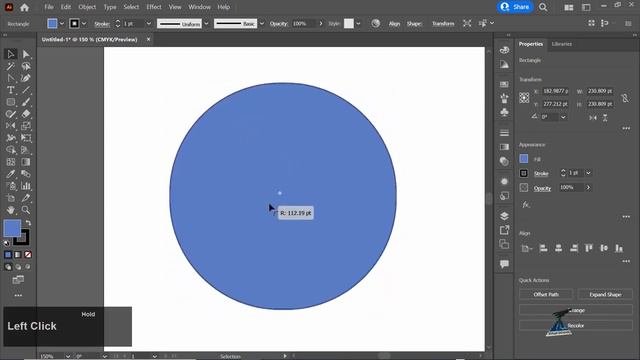Click the Share button
Image resolution: width=640 pixels, height=360 pixels.
pyautogui.click(x=515, y=7)
